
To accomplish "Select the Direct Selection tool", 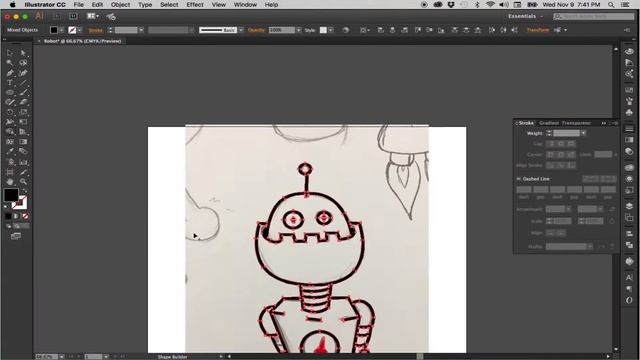I will (x=23, y=53).
